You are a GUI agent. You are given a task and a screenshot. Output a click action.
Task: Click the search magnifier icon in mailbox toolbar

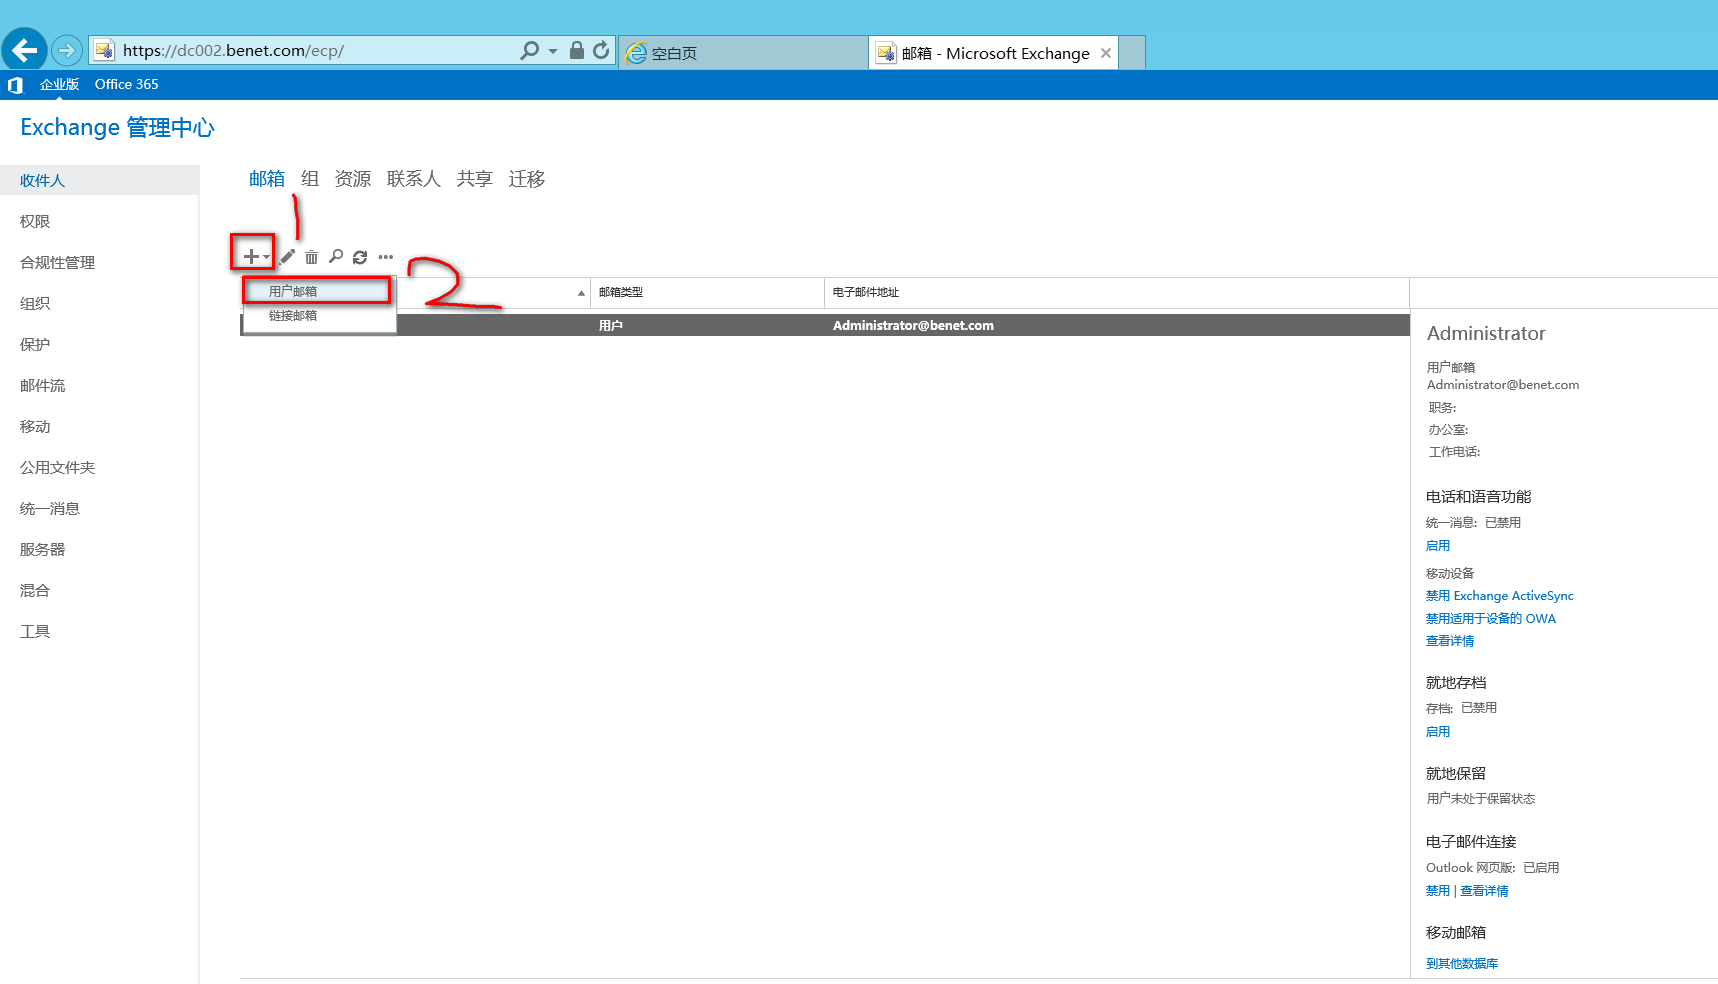pos(336,257)
